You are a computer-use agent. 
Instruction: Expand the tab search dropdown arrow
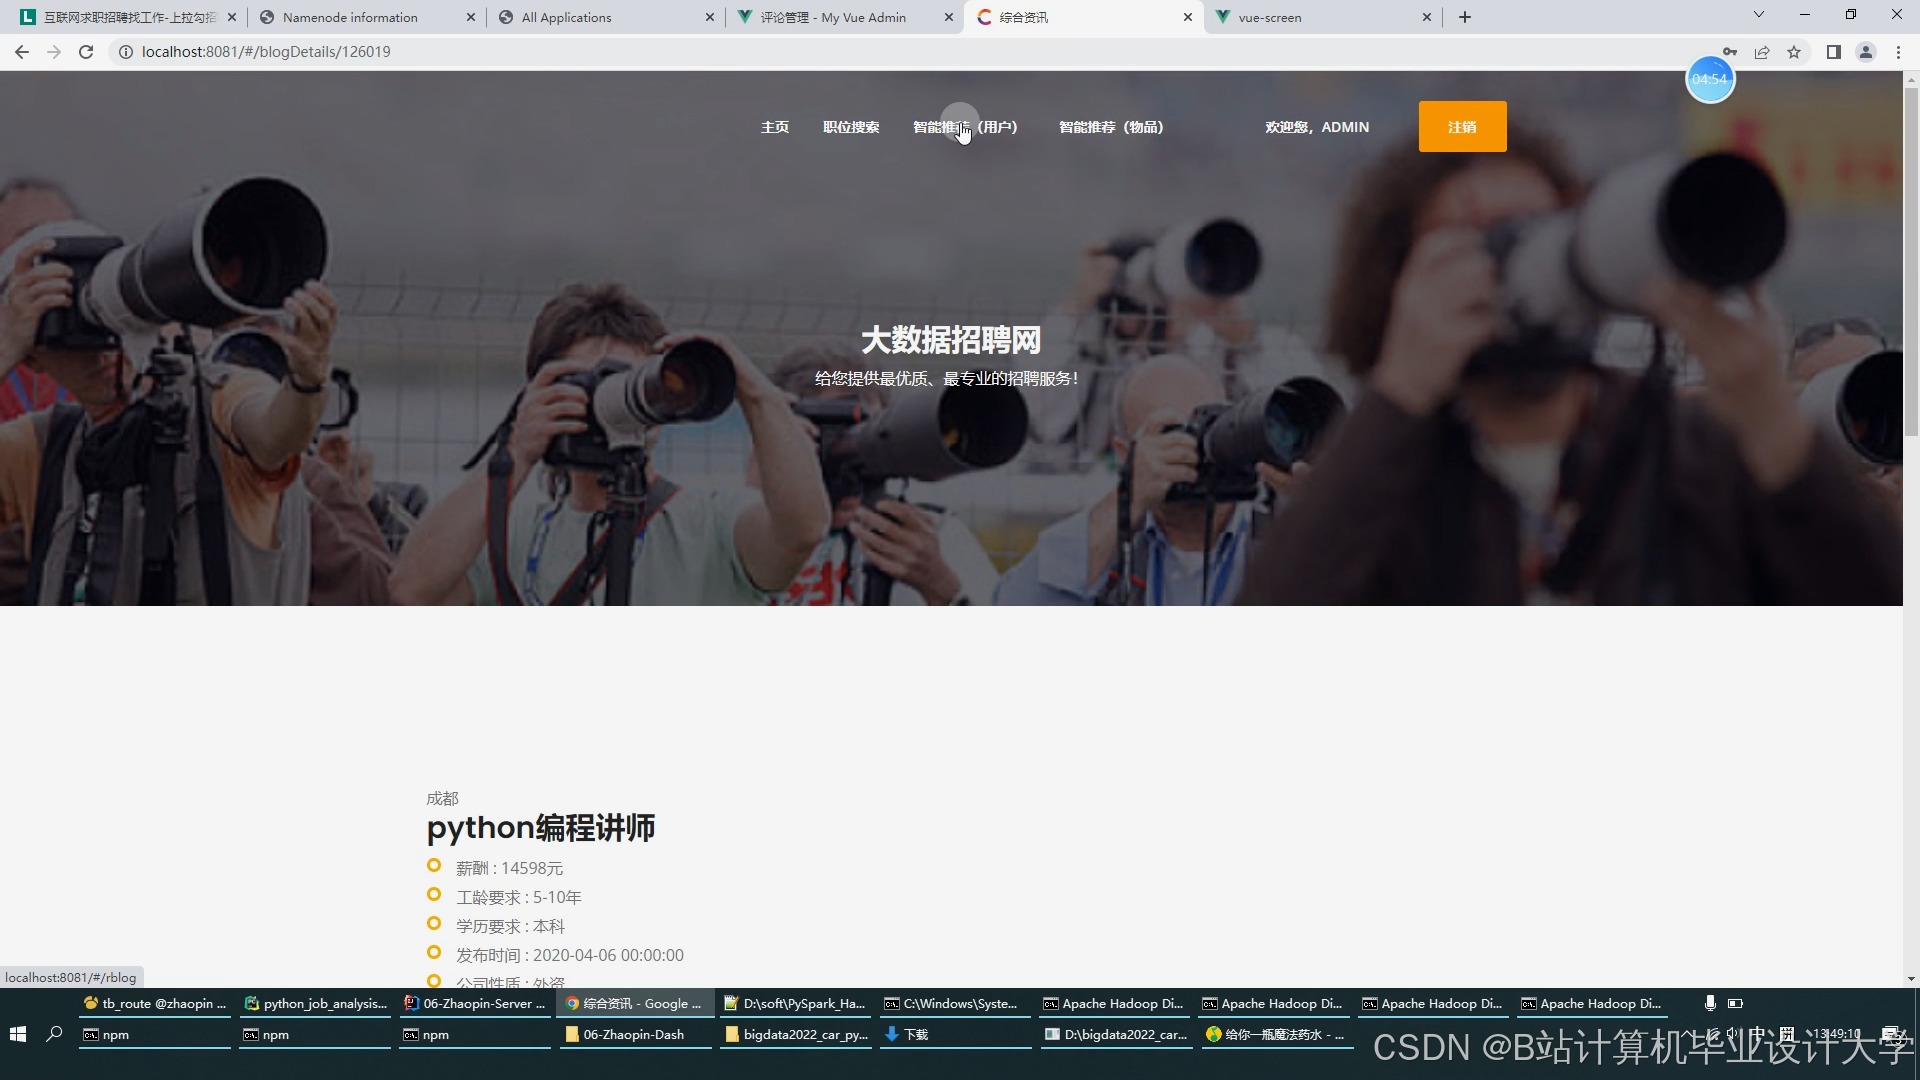tap(1759, 15)
